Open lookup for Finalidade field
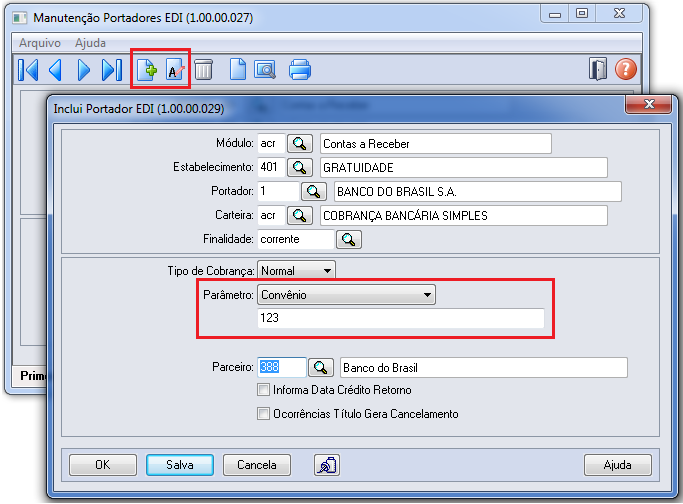This screenshot has width=683, height=504. [348, 240]
